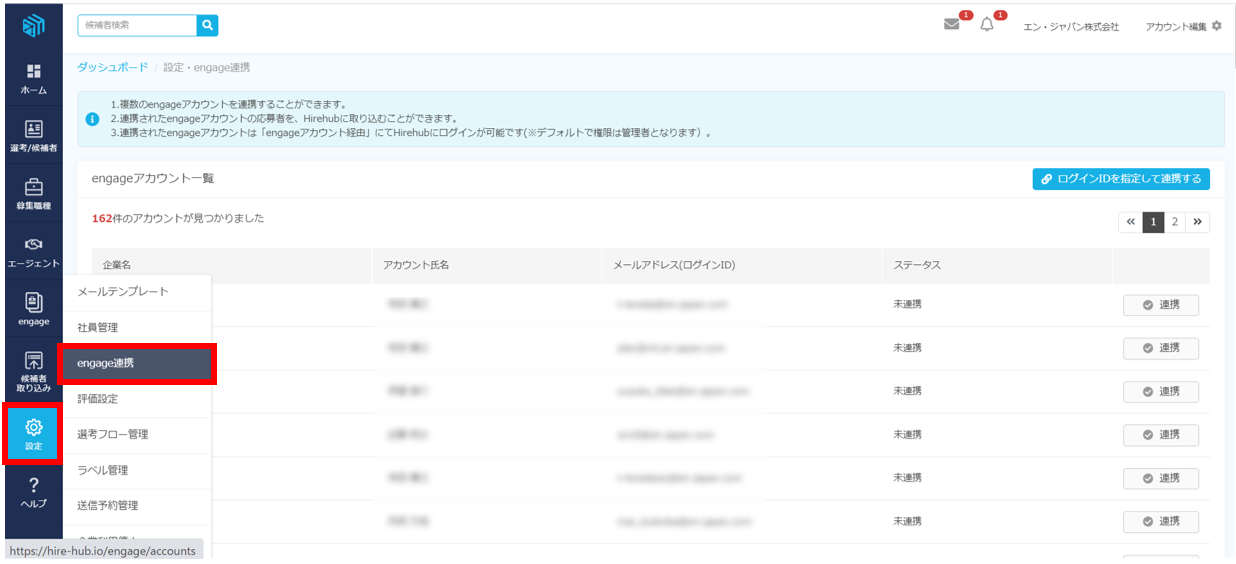This screenshot has height=564, width=1236.
Task: Click the mail envelope notification icon
Action: pyautogui.click(x=951, y=25)
